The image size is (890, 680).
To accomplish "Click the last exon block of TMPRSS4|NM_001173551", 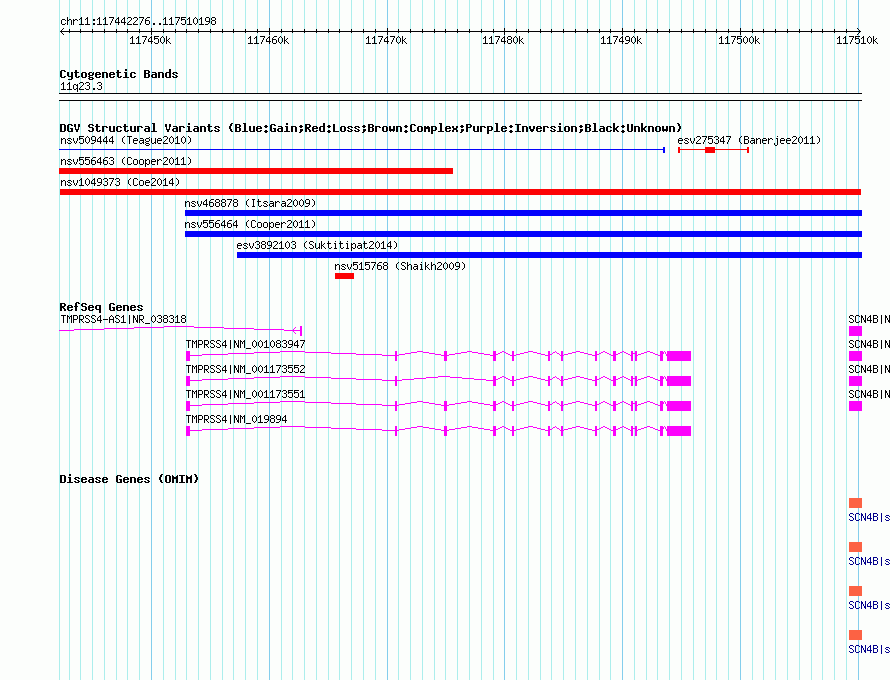I will [679, 406].
